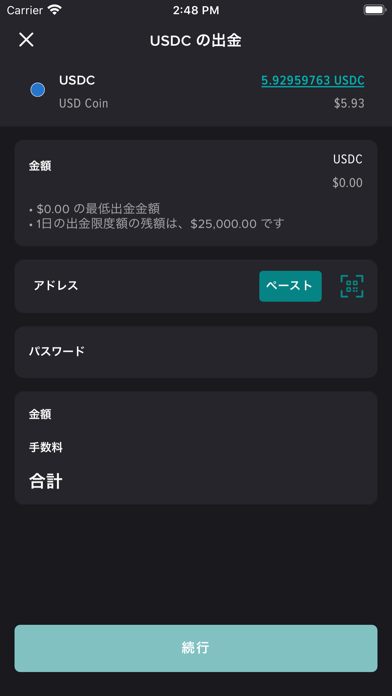Tap the USDC の出金 screen title

click(196, 40)
